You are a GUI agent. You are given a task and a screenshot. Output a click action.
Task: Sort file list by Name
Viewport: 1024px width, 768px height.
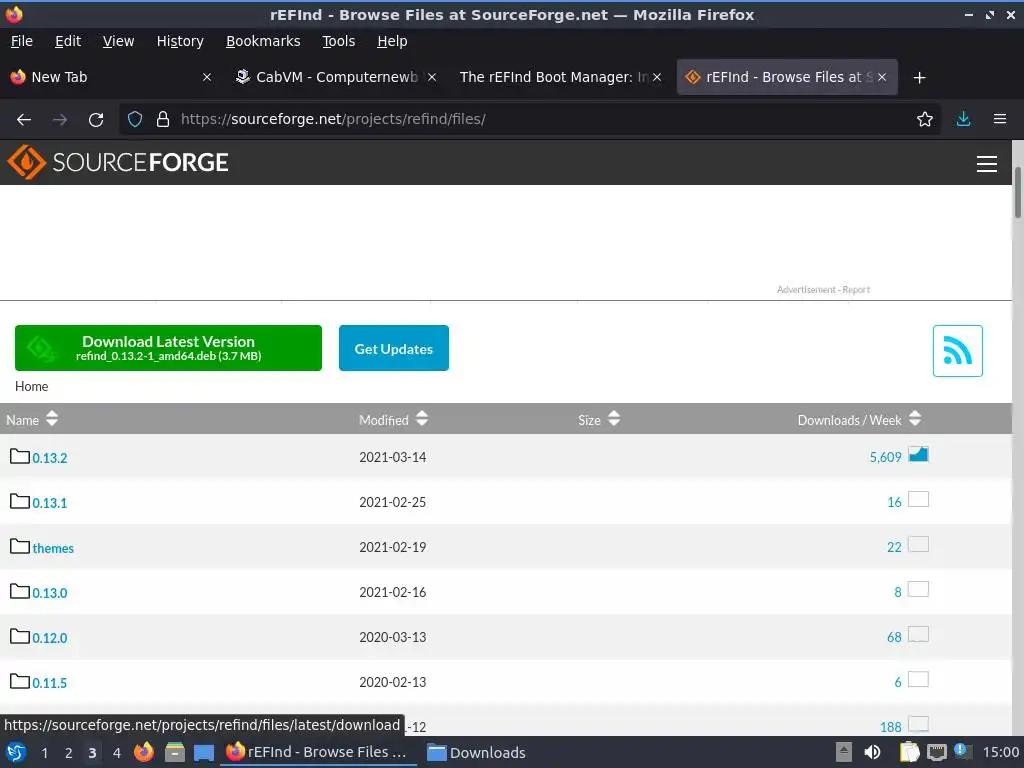pos(31,419)
